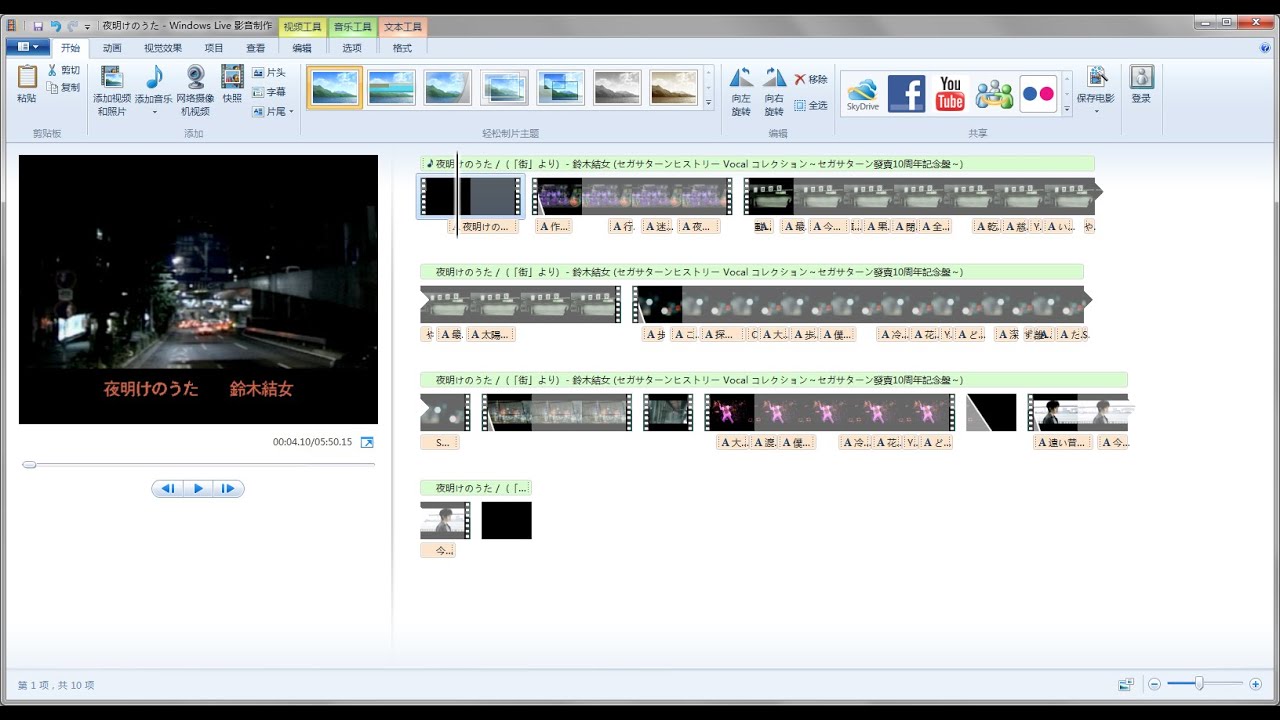Screen dimensions: 1280x720
Task: Expand the AutoMovie themes gallery
Action: point(708,104)
